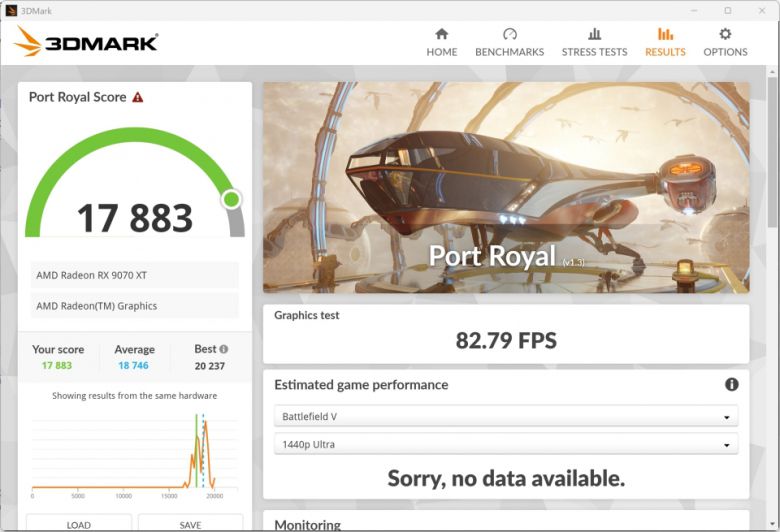Viewport: 780px width, 532px height.
Task: Click the Results chart icon
Action: pos(665,34)
